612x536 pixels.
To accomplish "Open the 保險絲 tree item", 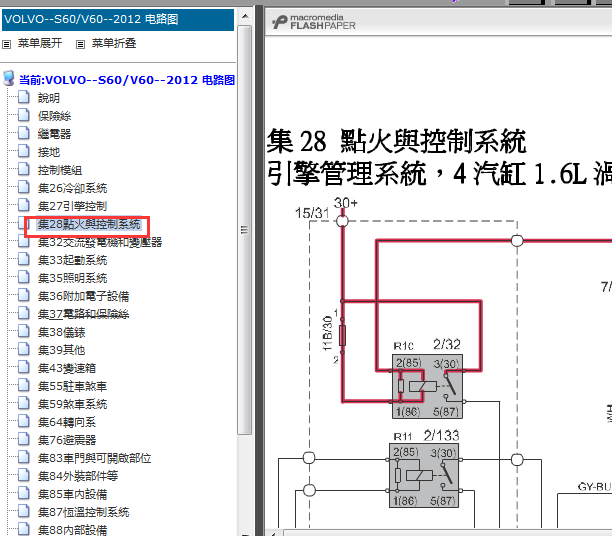I will (x=54, y=116).
